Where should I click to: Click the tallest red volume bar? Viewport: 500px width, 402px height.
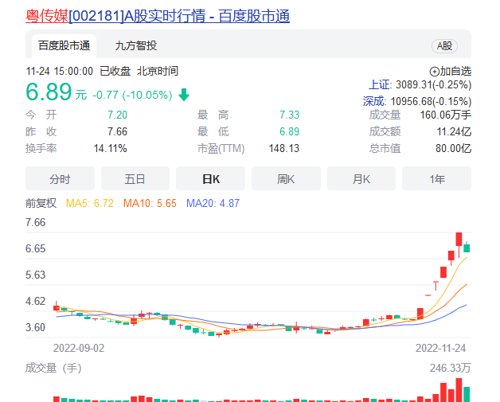click(459, 390)
